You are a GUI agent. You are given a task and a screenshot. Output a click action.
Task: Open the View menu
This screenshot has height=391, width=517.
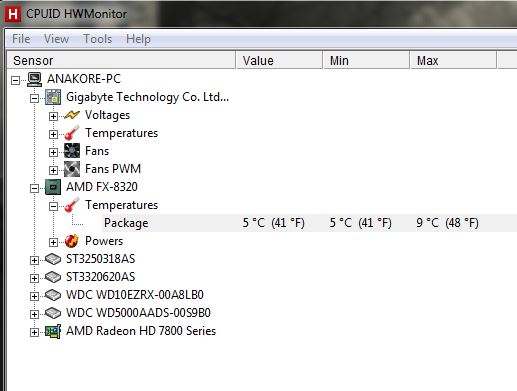(x=56, y=39)
